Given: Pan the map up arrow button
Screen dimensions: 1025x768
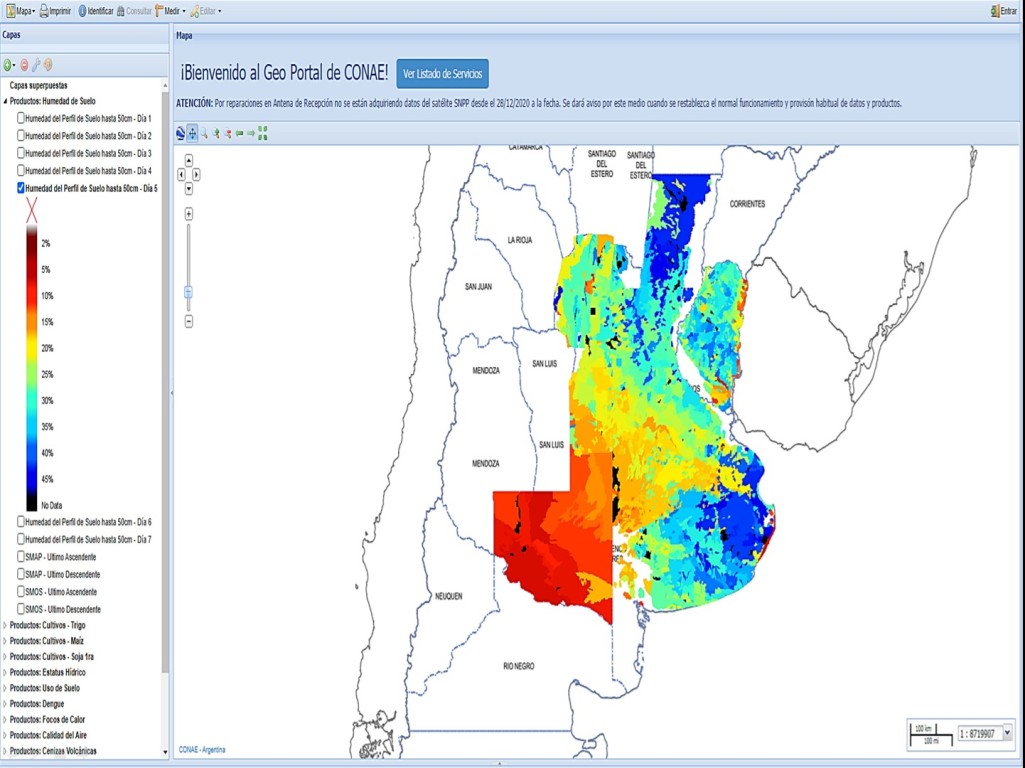Looking at the screenshot, I should [189, 160].
